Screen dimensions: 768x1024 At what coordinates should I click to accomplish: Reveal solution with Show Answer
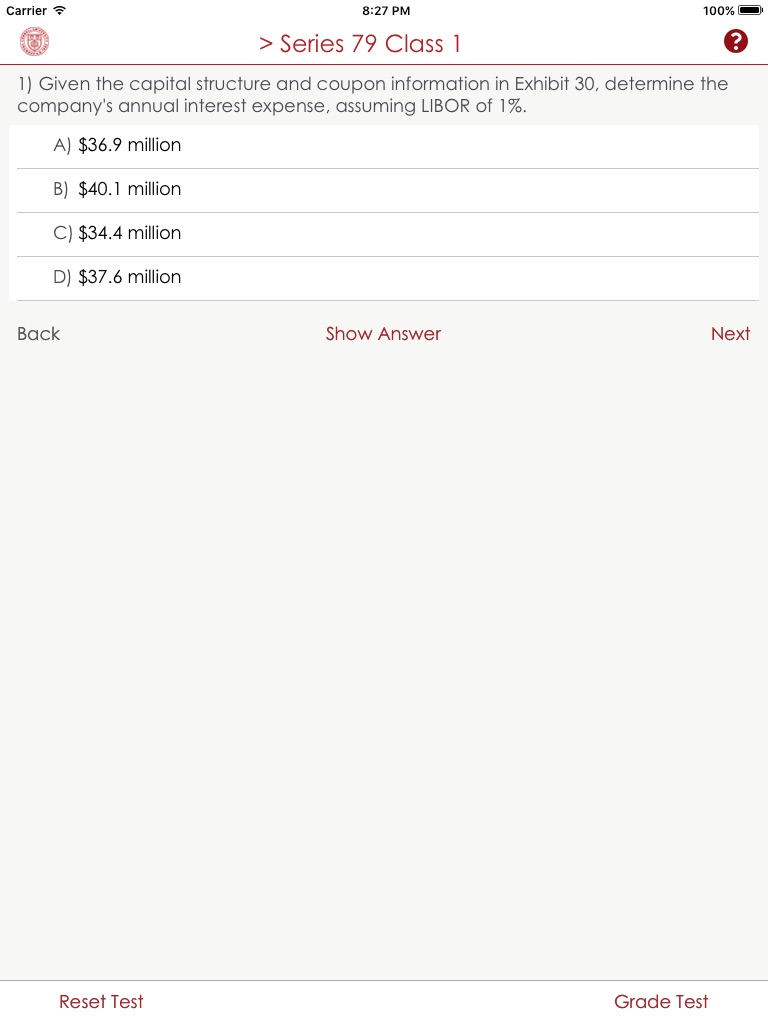click(383, 334)
